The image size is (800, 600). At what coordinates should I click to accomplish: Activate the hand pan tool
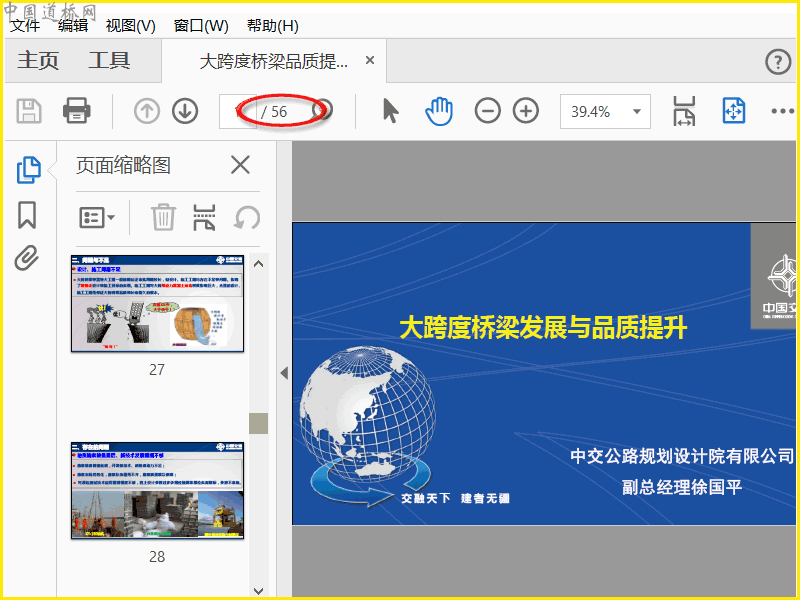[x=439, y=111]
